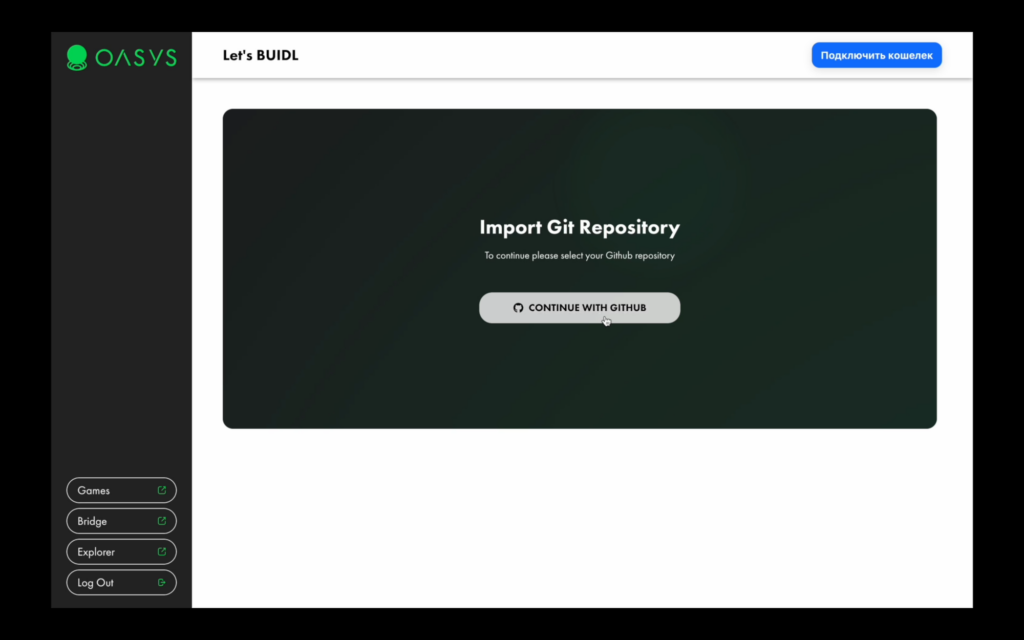Screen dimensions: 1024x640
Task: Click the Oasys logo in sidebar
Action: (121, 57)
